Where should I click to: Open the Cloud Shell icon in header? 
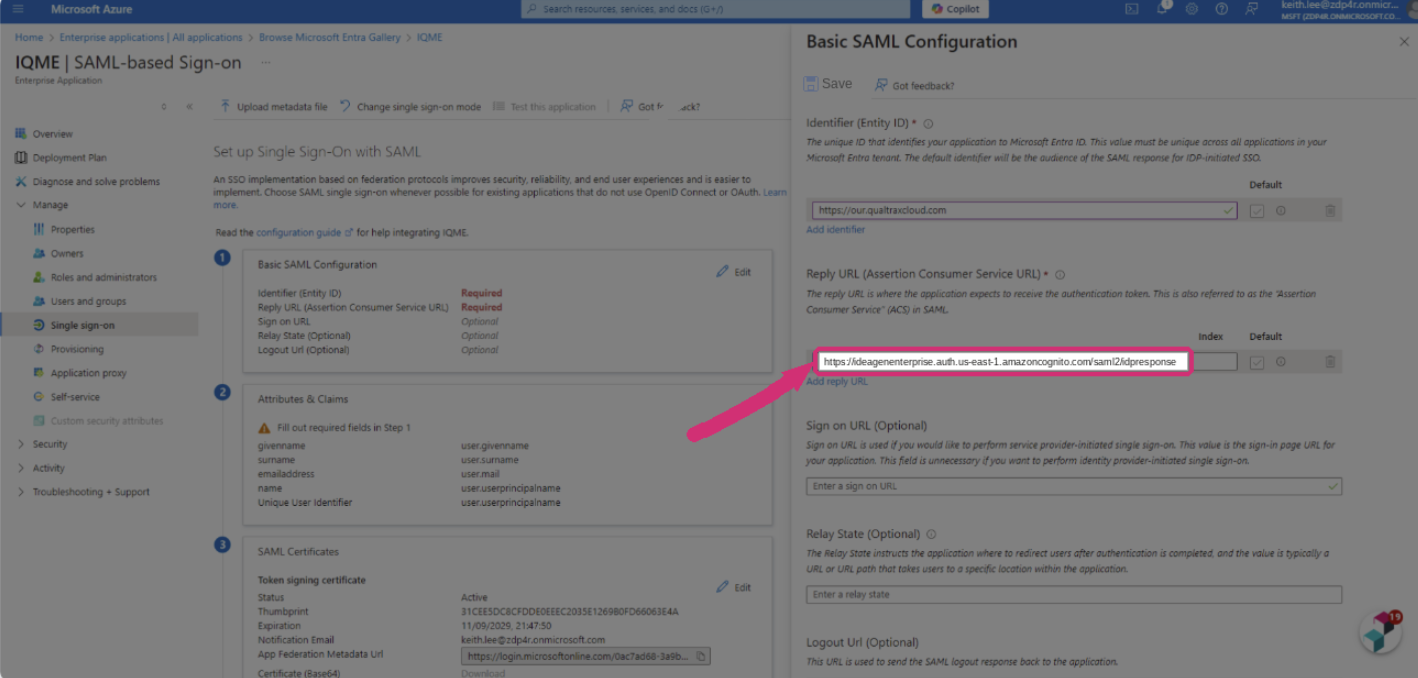point(1132,9)
